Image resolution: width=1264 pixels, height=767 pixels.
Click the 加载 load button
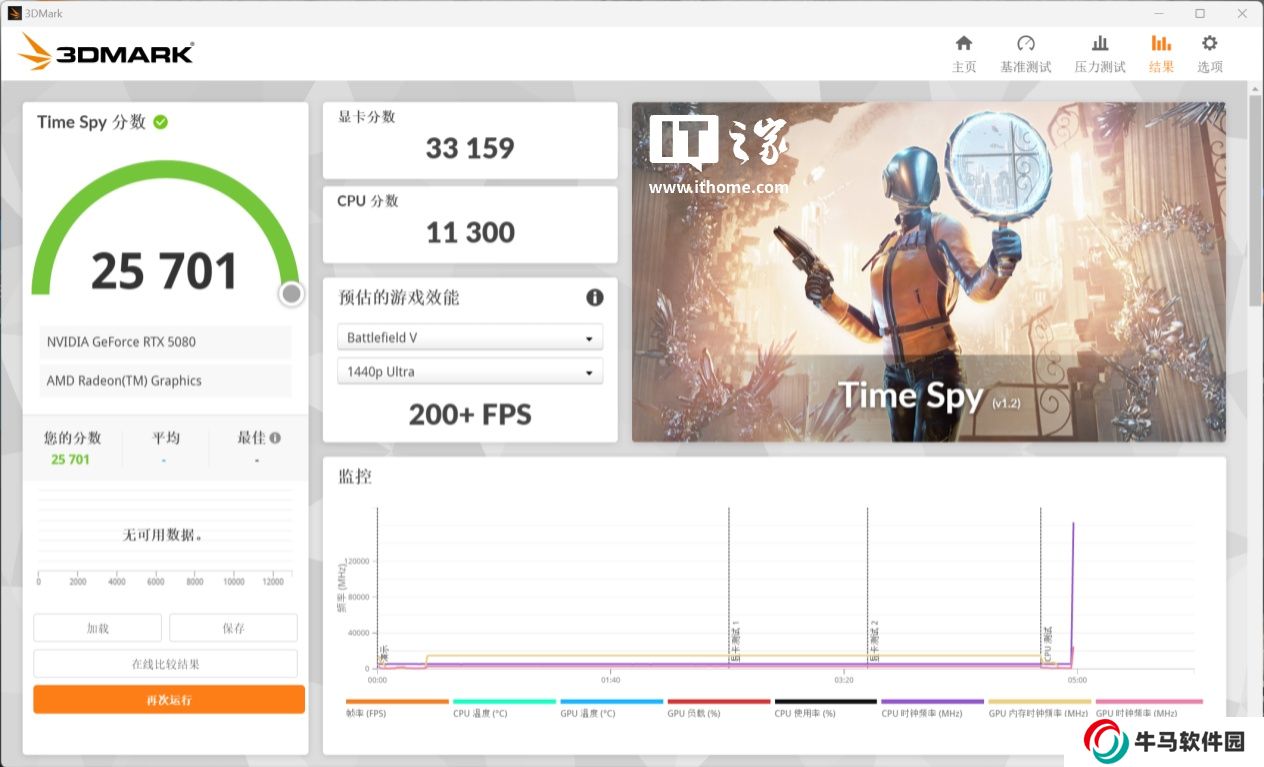click(x=97, y=628)
